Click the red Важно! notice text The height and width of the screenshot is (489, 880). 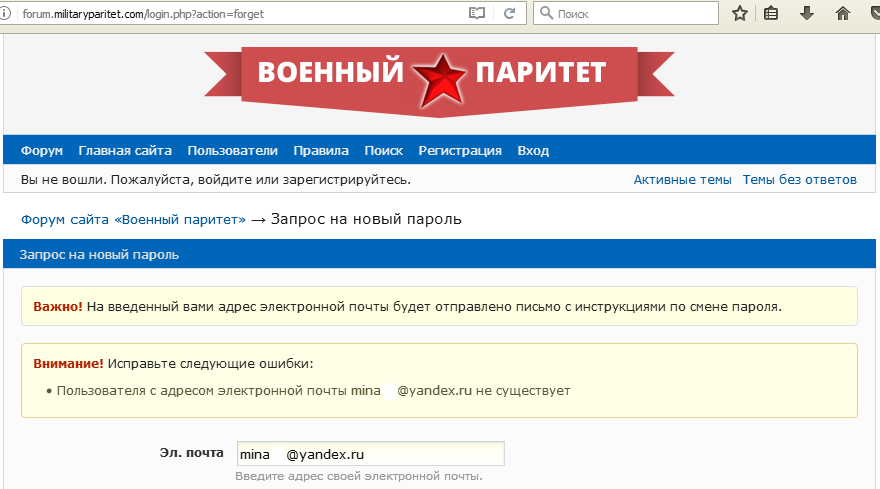pos(58,307)
